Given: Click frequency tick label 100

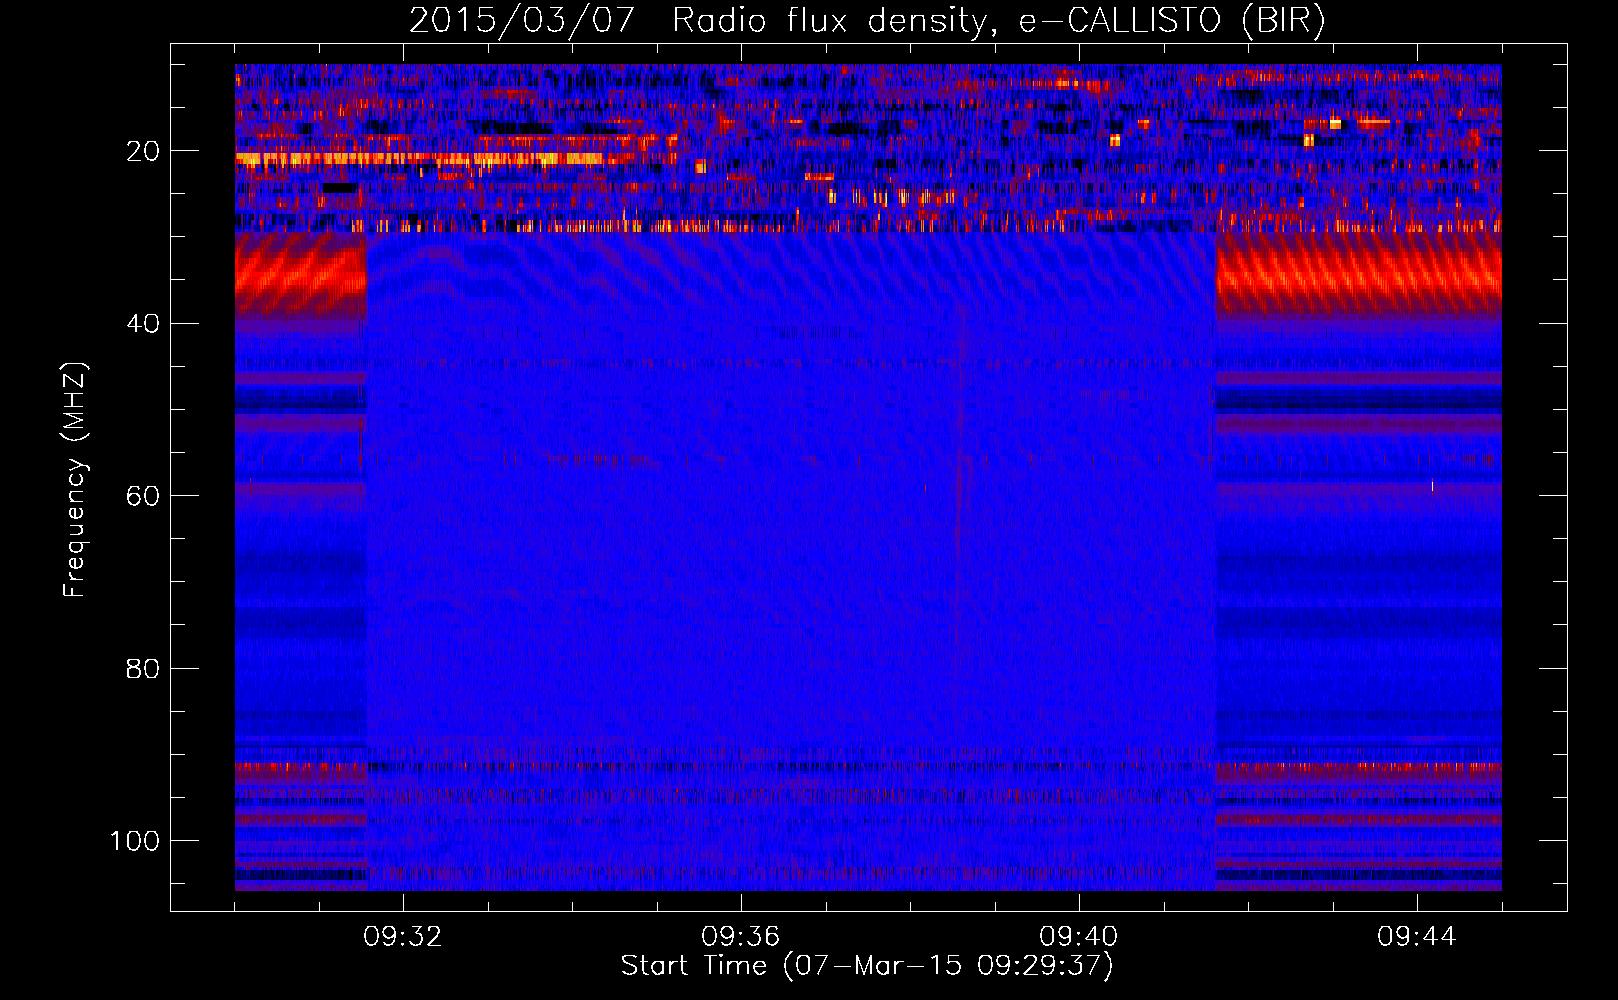Looking at the screenshot, I should (135, 841).
